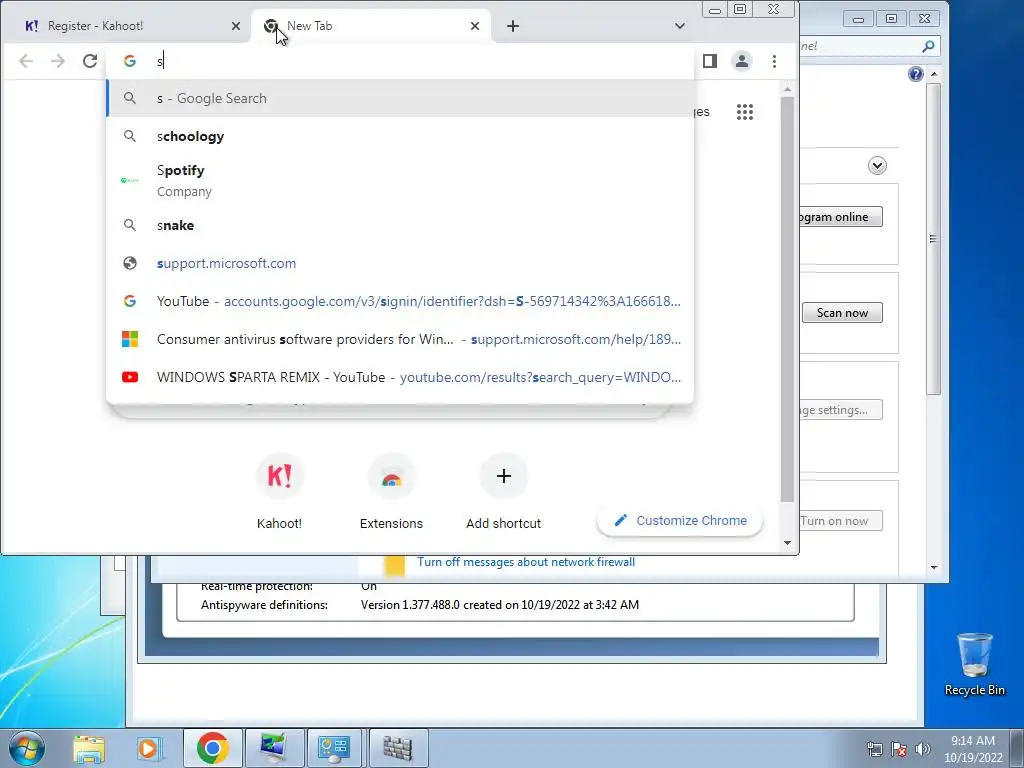The image size is (1024, 768).
Task: Choose the 'snake' search suggestion
Action: [x=400, y=225]
